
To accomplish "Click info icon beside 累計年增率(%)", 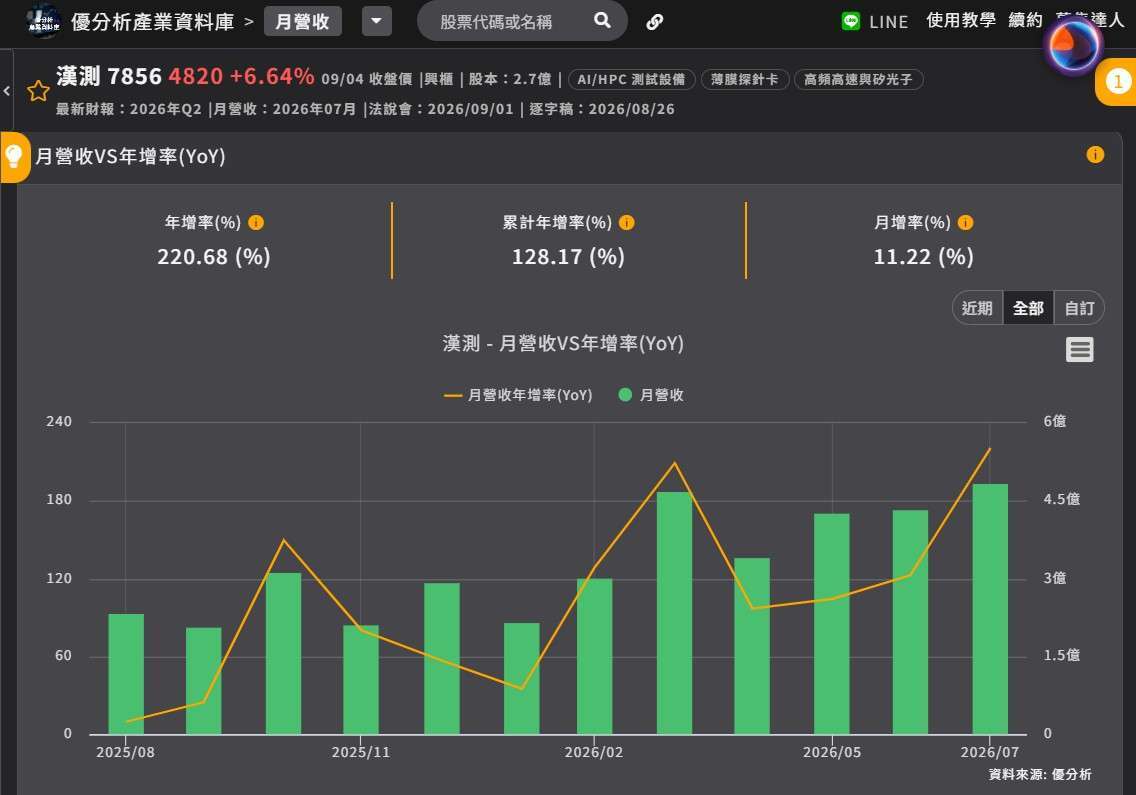I will pyautogui.click(x=627, y=222).
